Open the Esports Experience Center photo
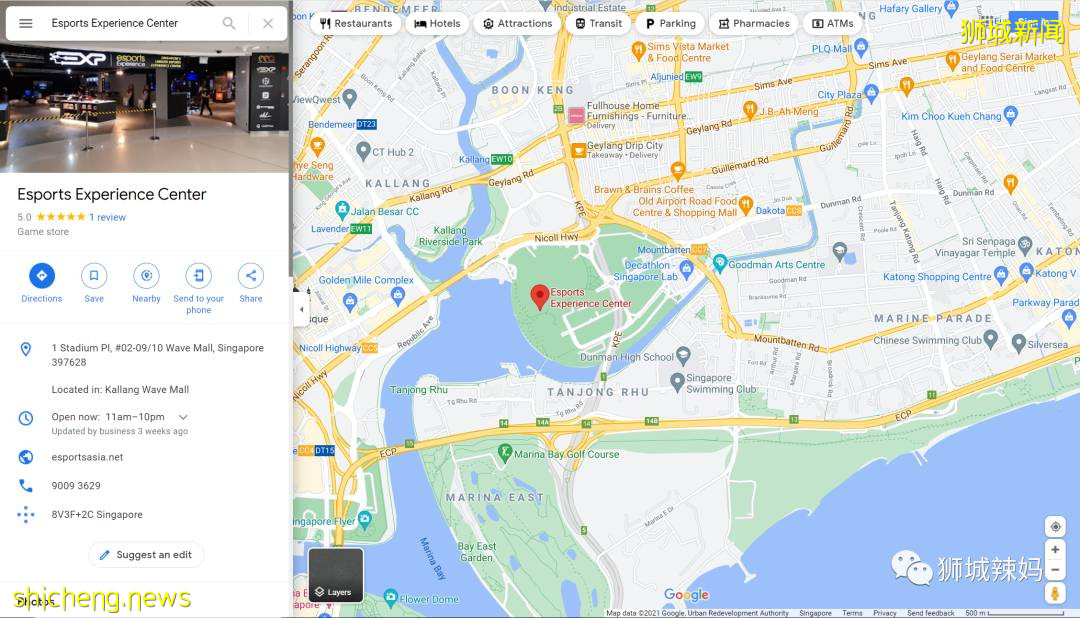Image resolution: width=1080 pixels, height=618 pixels. coord(145,108)
